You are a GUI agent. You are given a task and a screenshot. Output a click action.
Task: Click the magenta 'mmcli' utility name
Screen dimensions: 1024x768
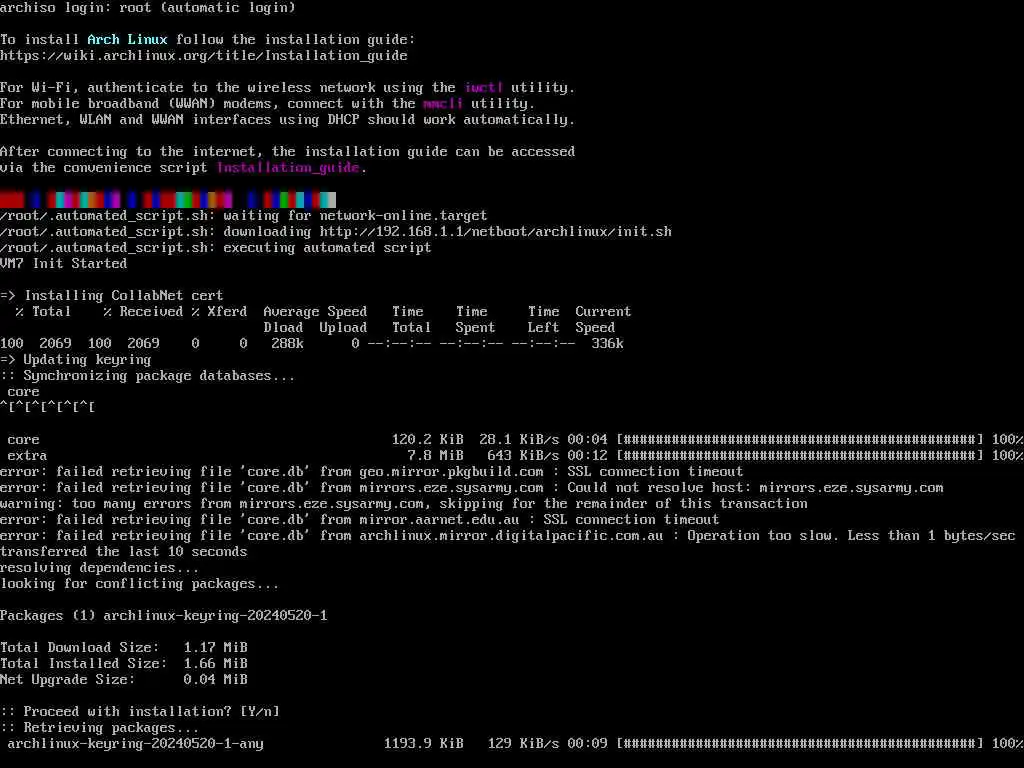pyautogui.click(x=443, y=103)
